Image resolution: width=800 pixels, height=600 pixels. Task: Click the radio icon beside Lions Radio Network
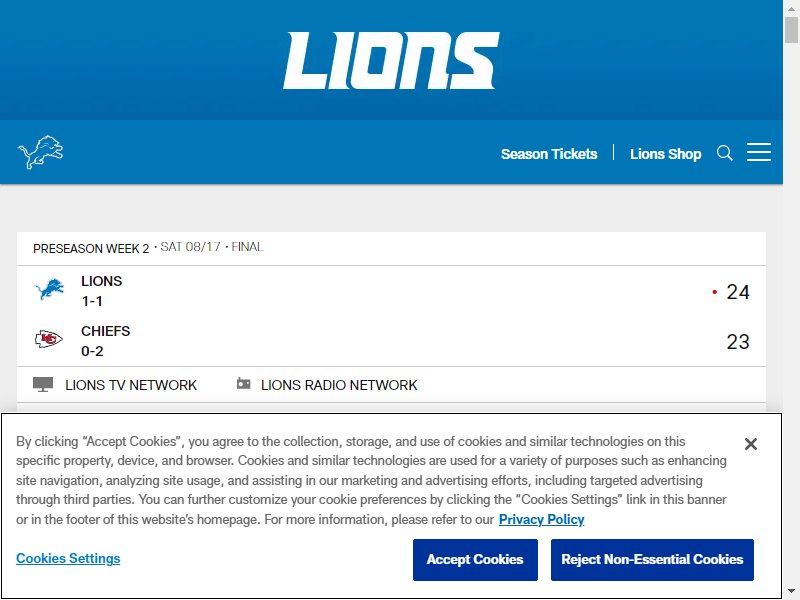(243, 384)
